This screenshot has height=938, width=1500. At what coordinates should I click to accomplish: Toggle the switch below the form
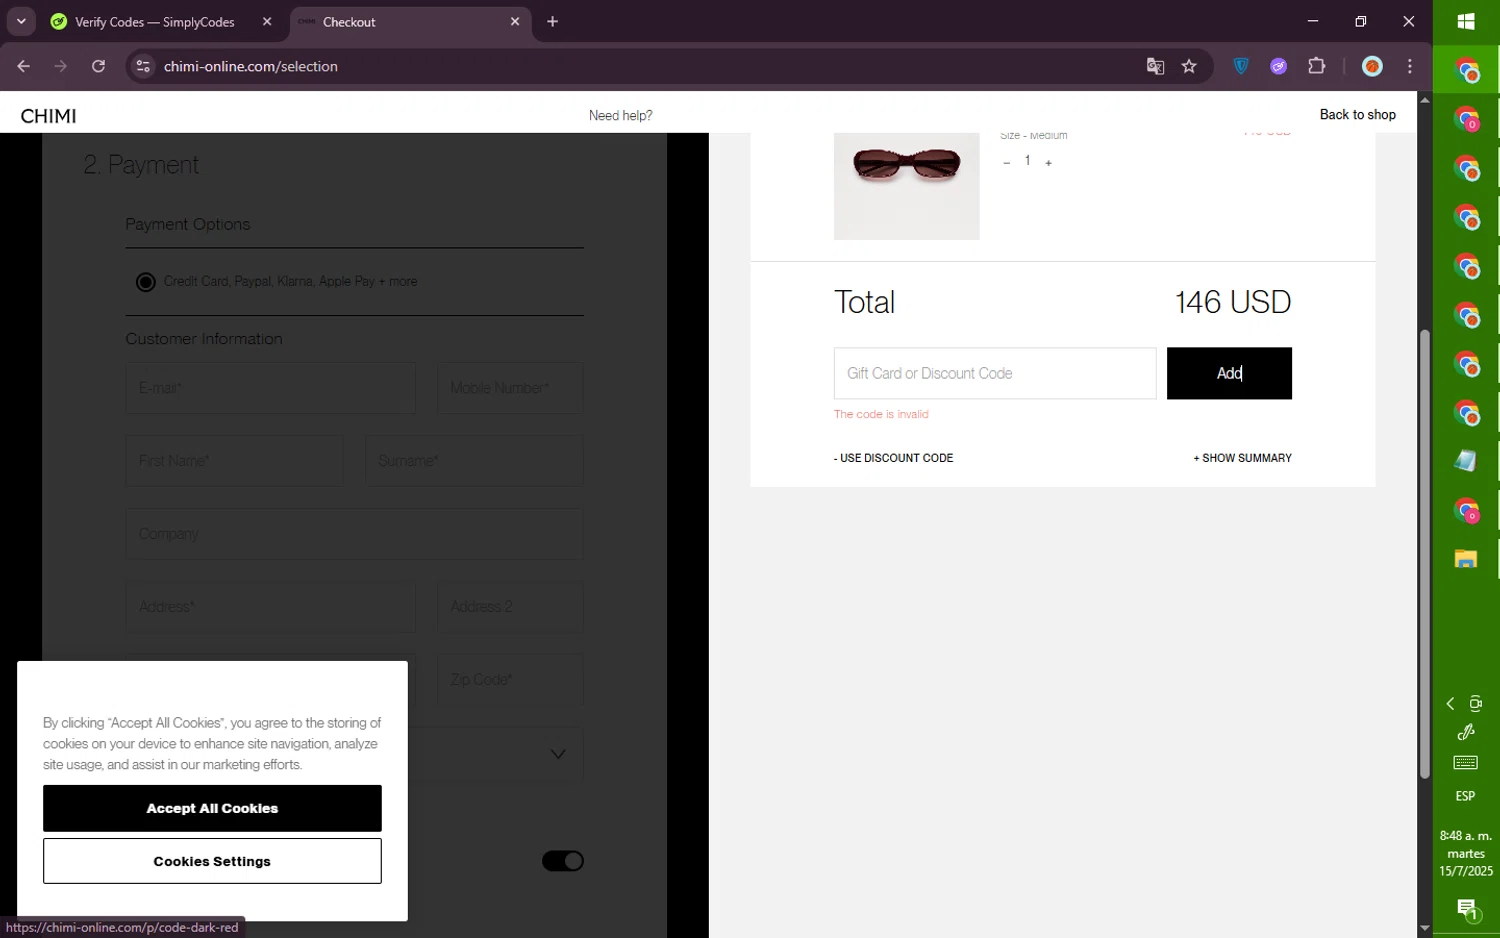click(562, 861)
